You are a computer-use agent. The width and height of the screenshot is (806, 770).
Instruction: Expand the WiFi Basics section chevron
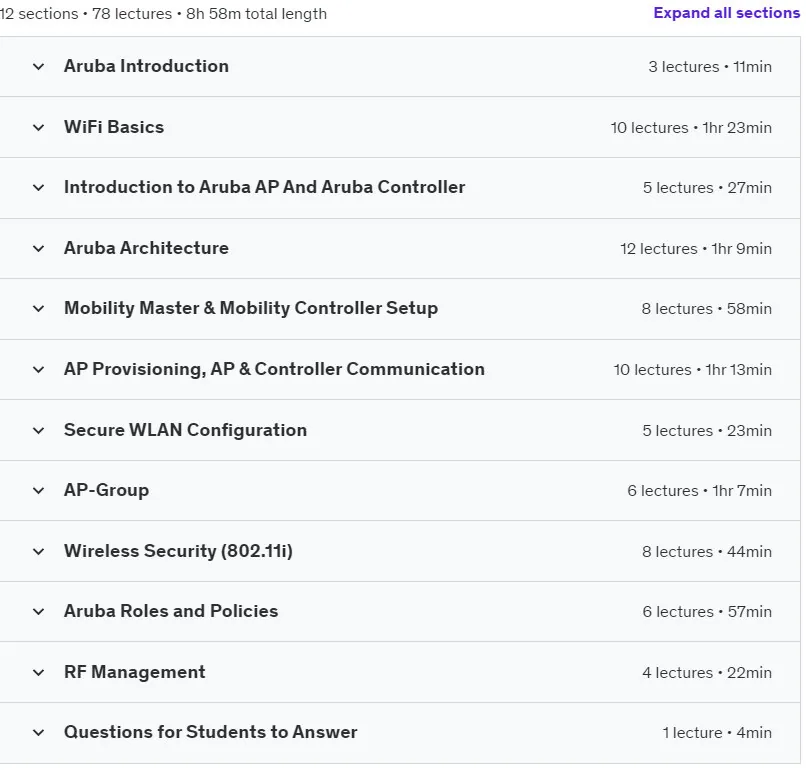pos(39,127)
